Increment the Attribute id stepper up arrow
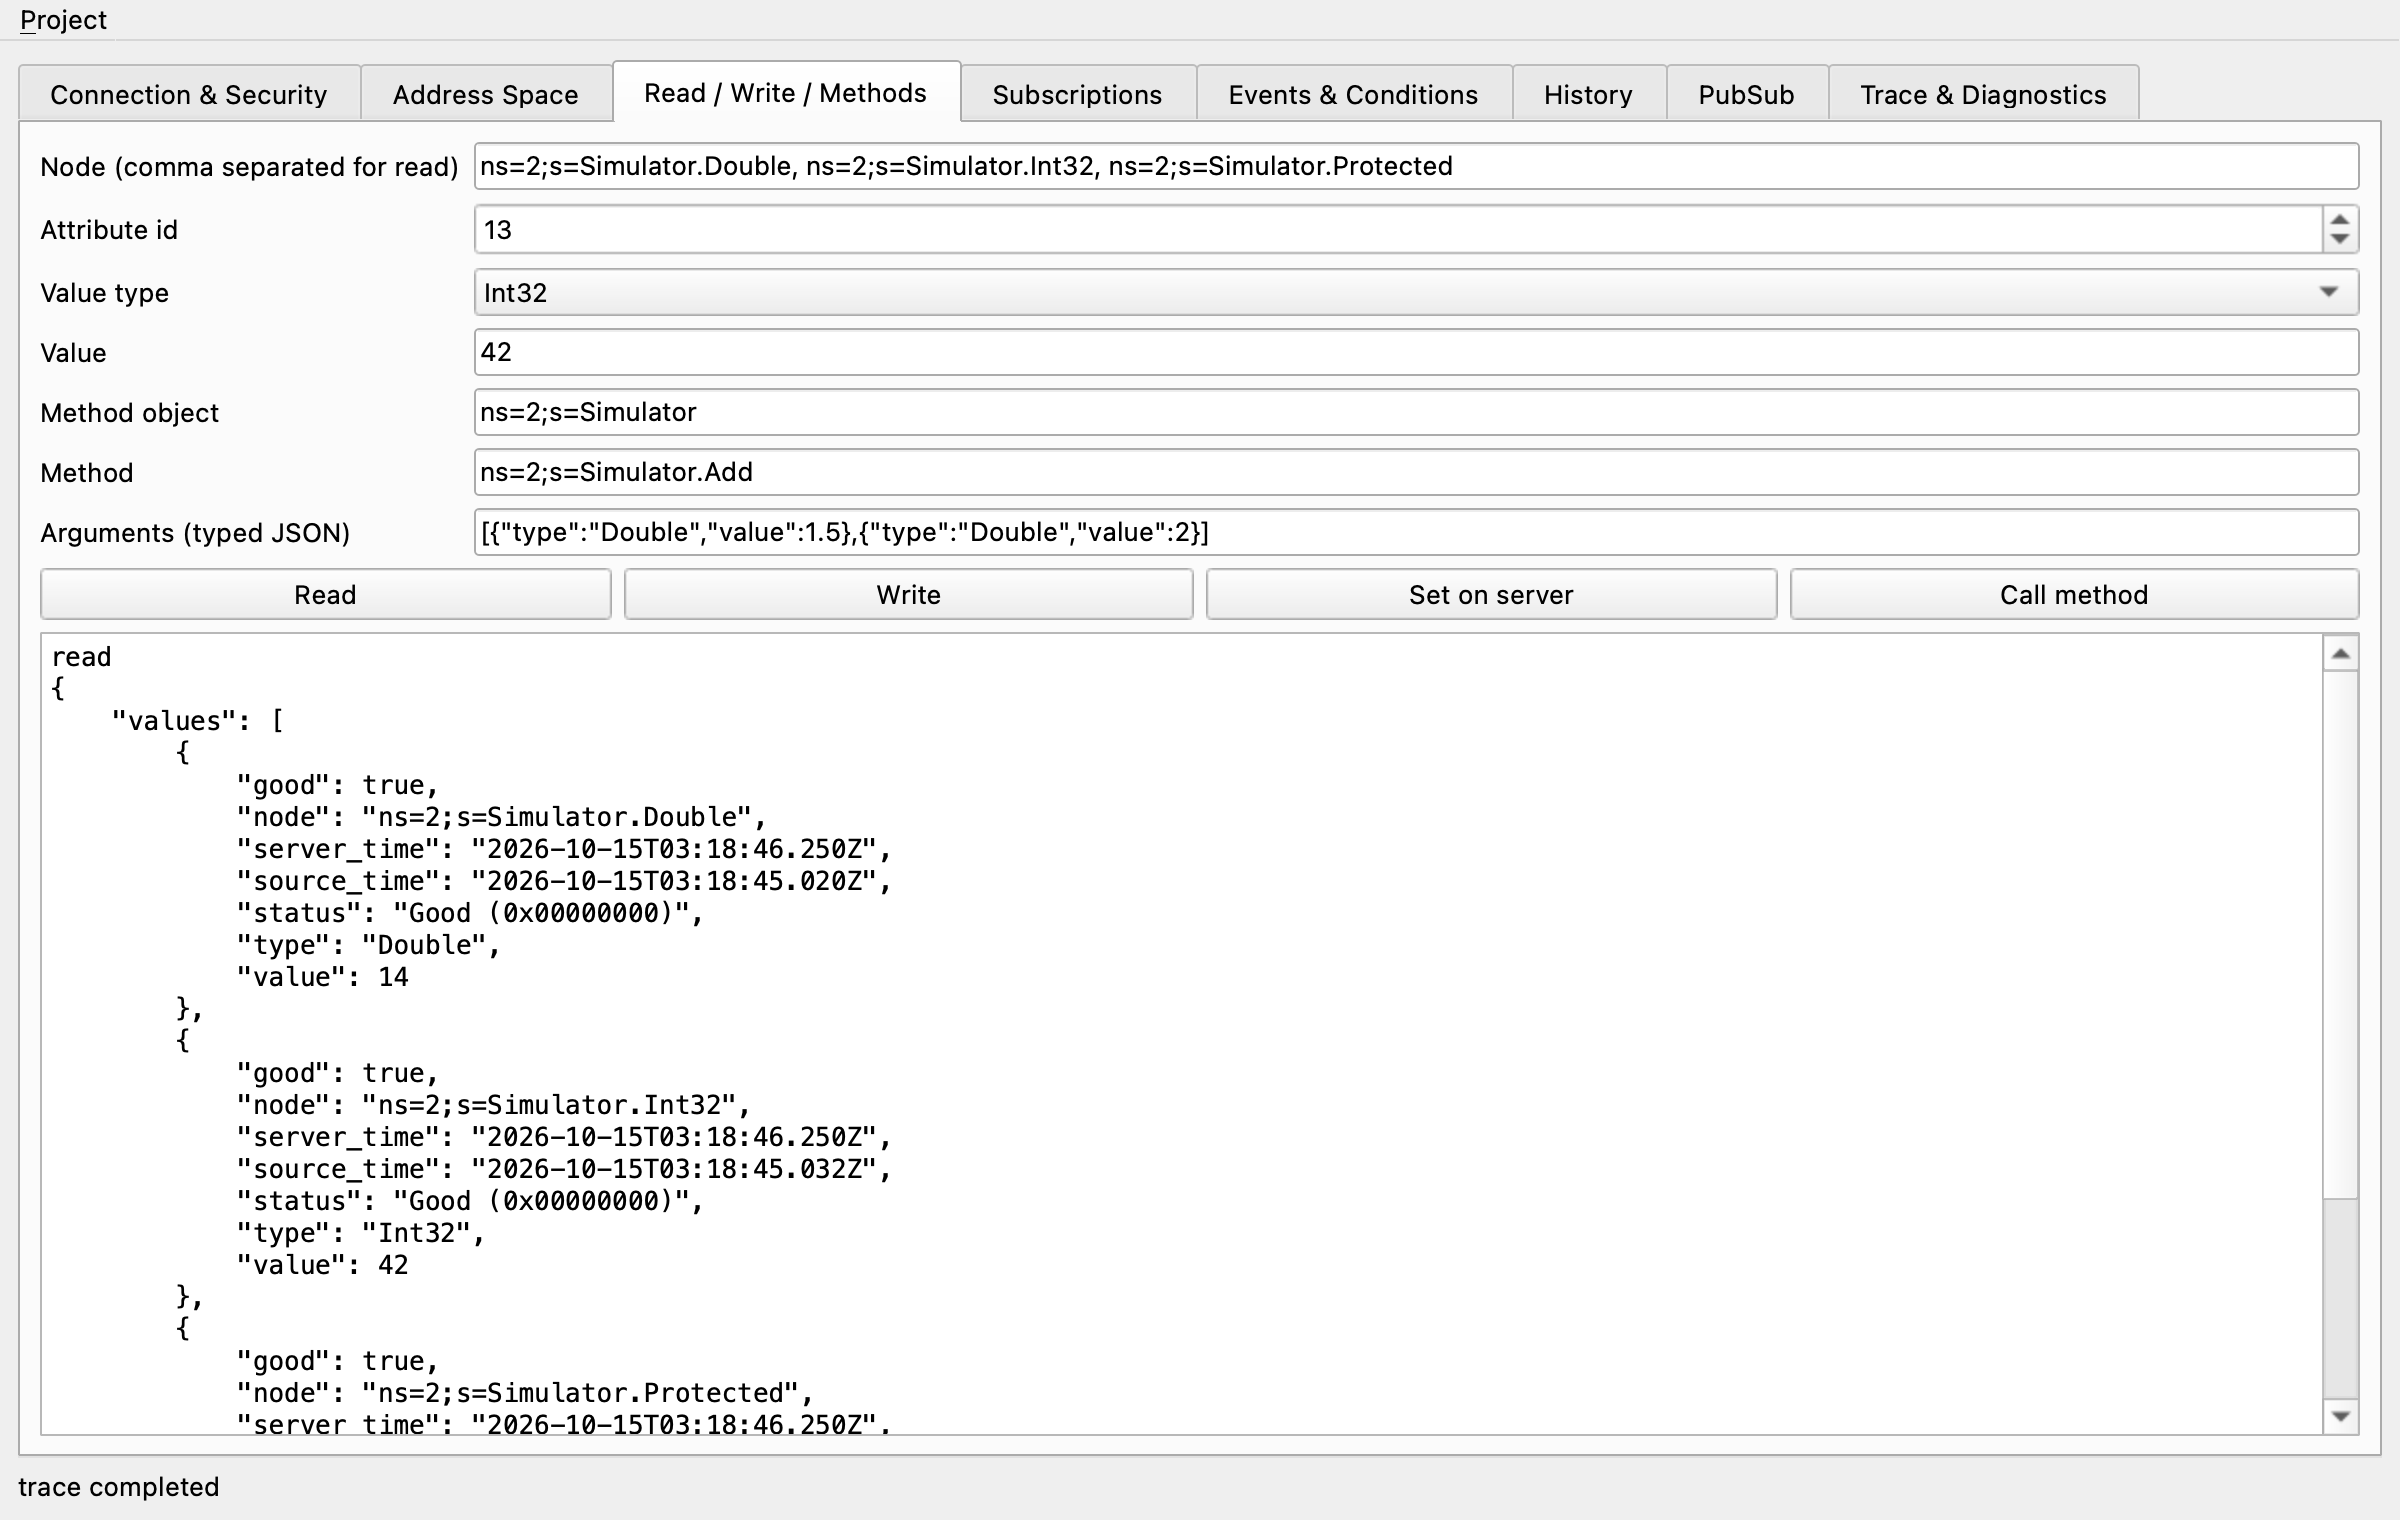 tap(2340, 220)
